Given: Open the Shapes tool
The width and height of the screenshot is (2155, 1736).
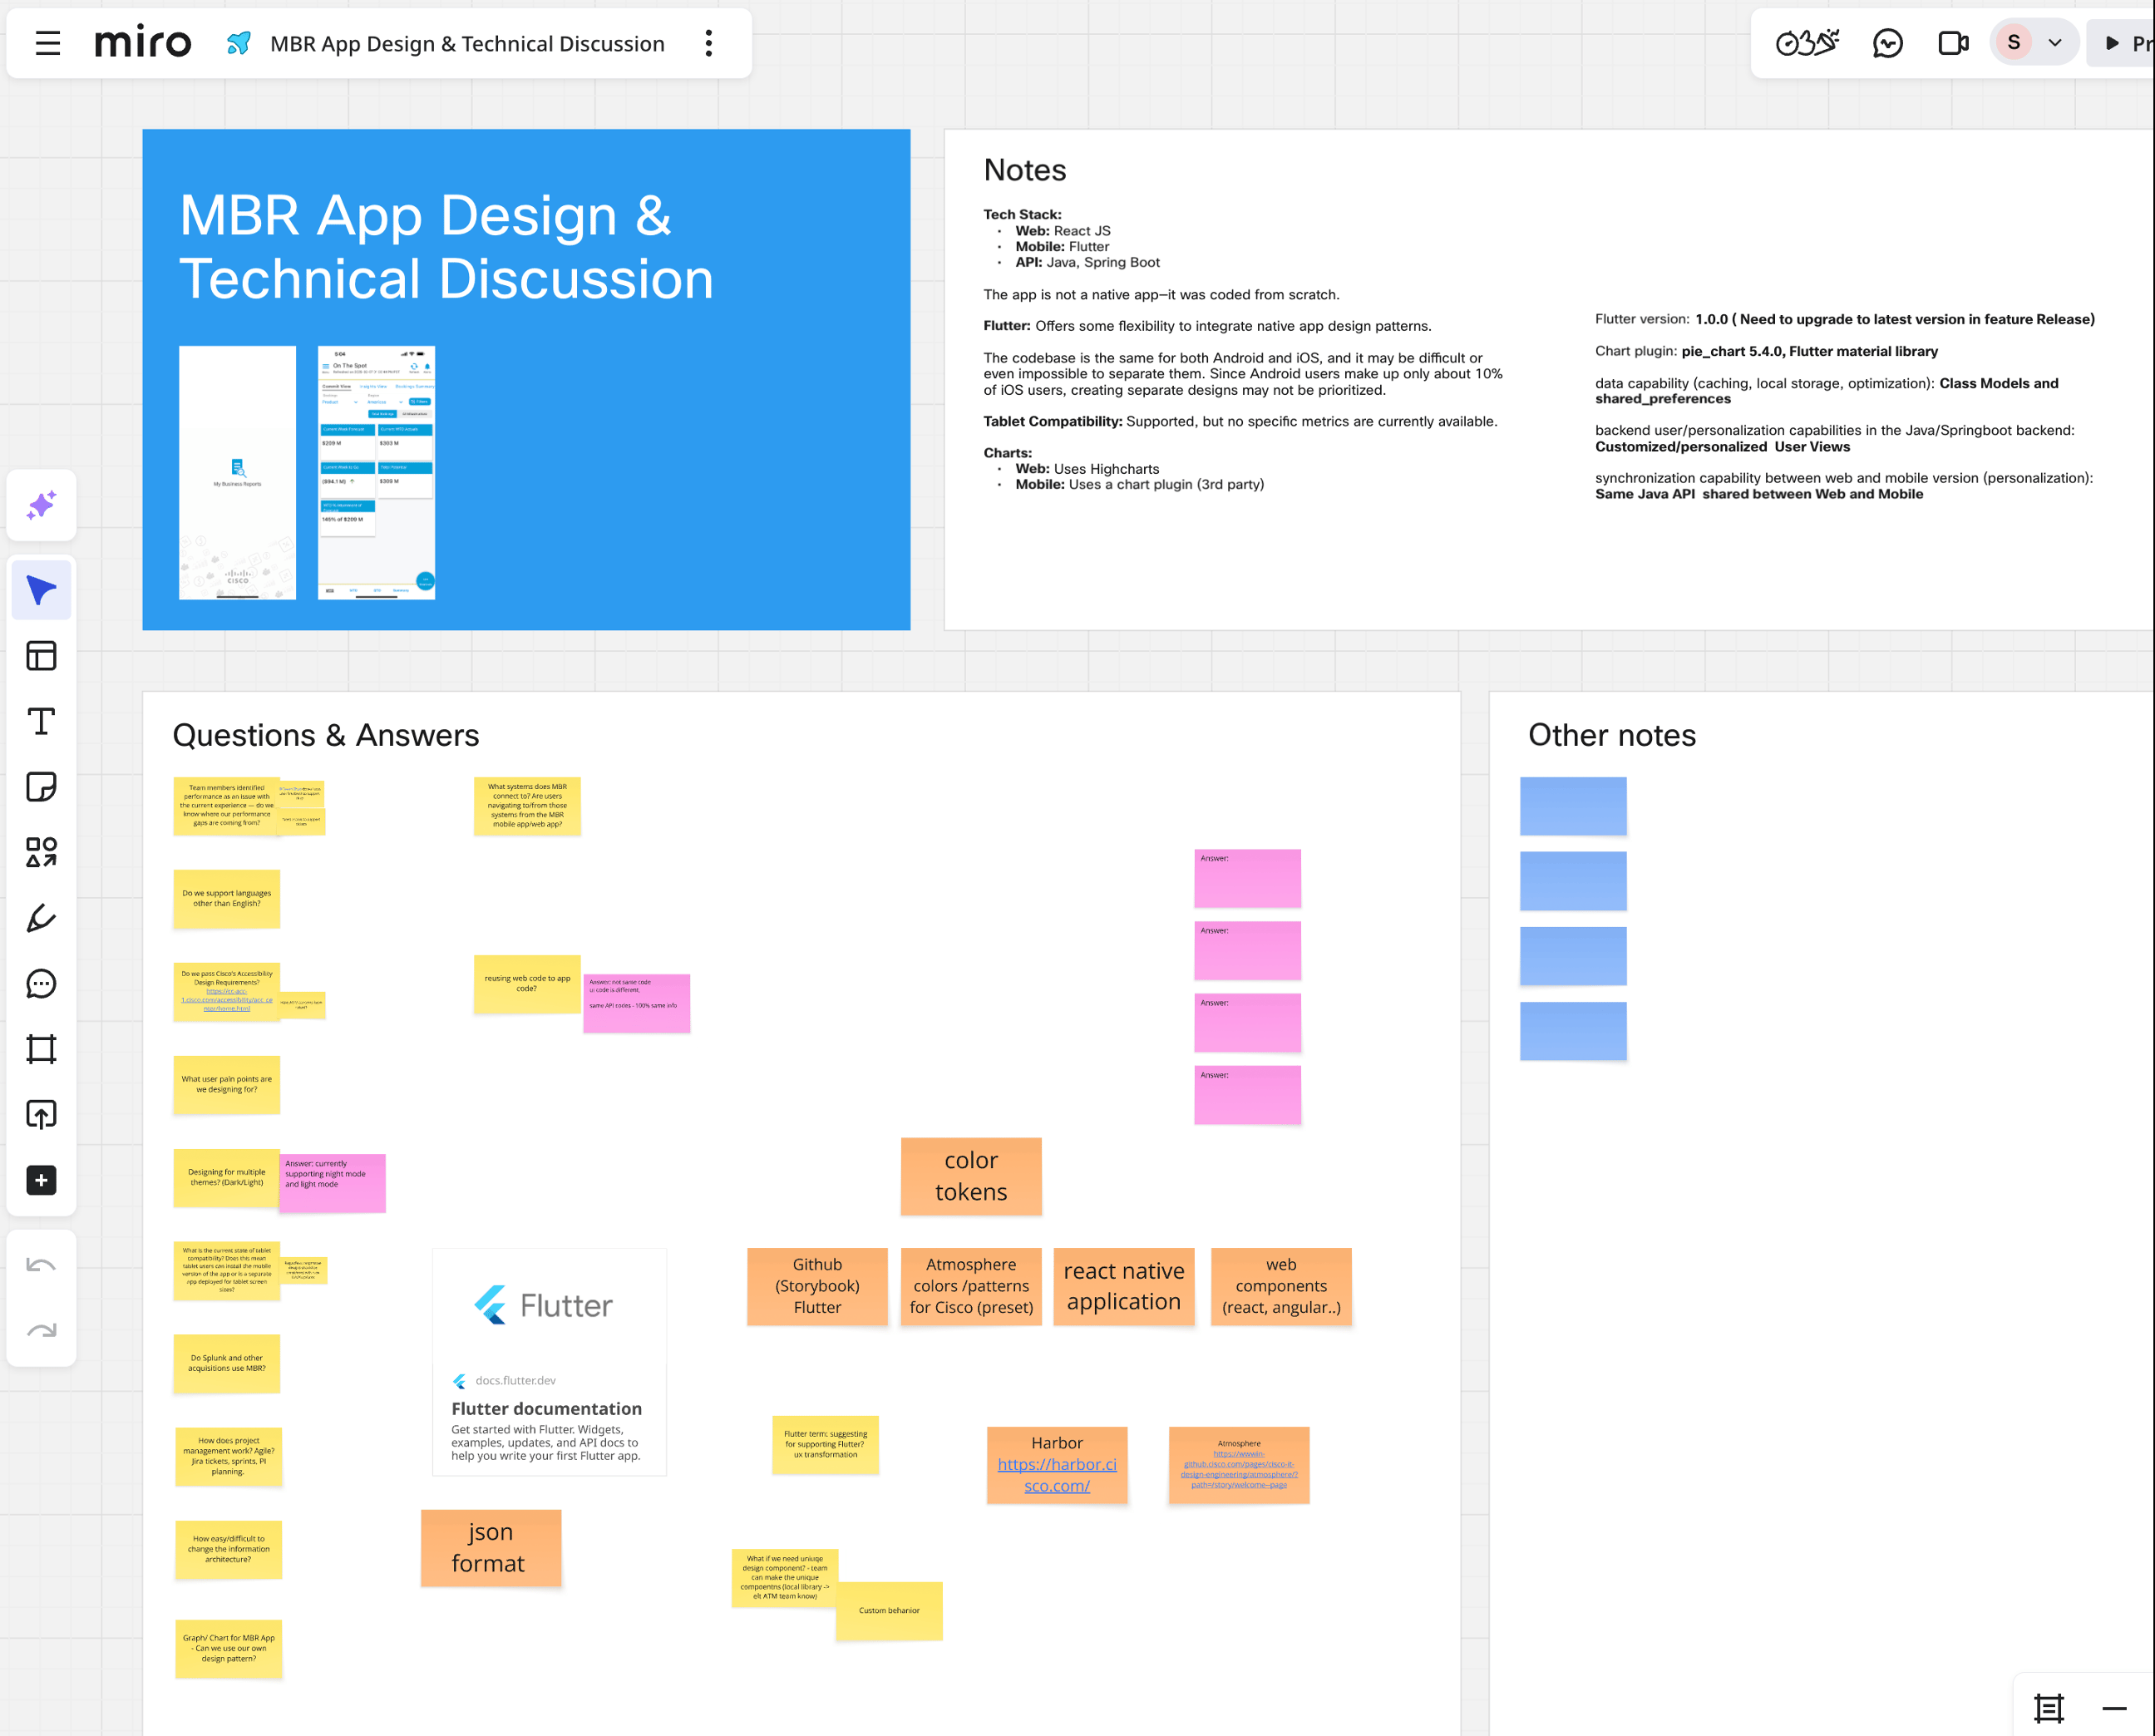Looking at the screenshot, I should [x=41, y=852].
